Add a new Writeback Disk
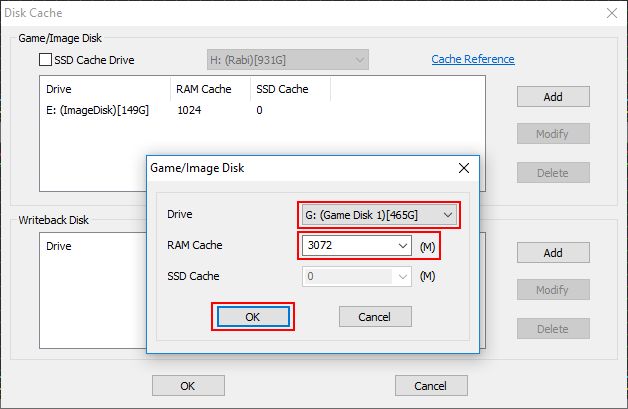 click(553, 253)
